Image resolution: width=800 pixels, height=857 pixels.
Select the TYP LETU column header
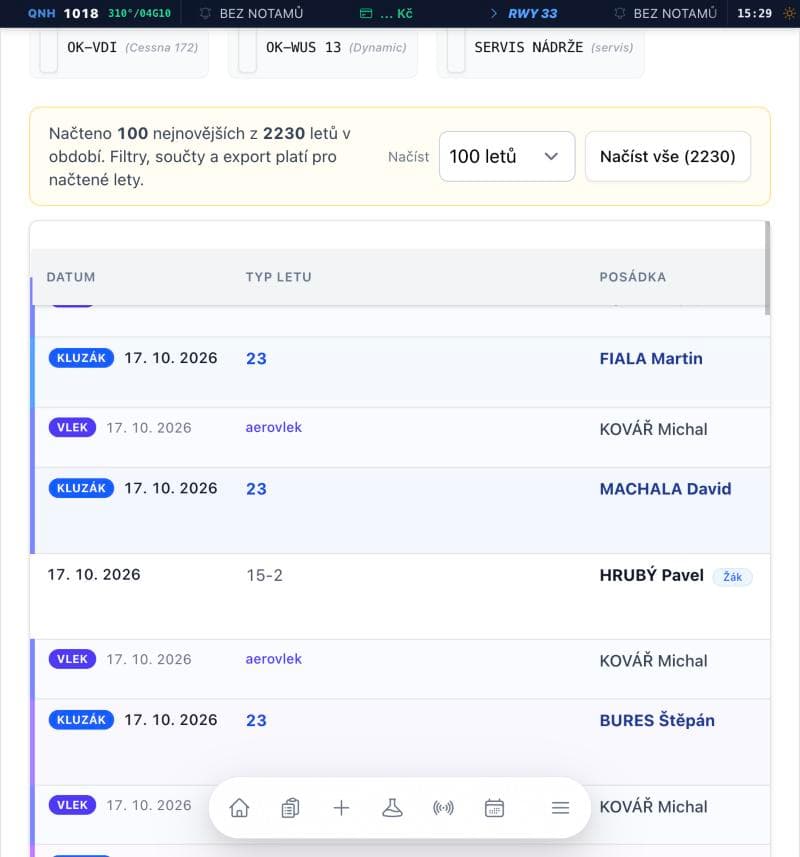click(279, 277)
